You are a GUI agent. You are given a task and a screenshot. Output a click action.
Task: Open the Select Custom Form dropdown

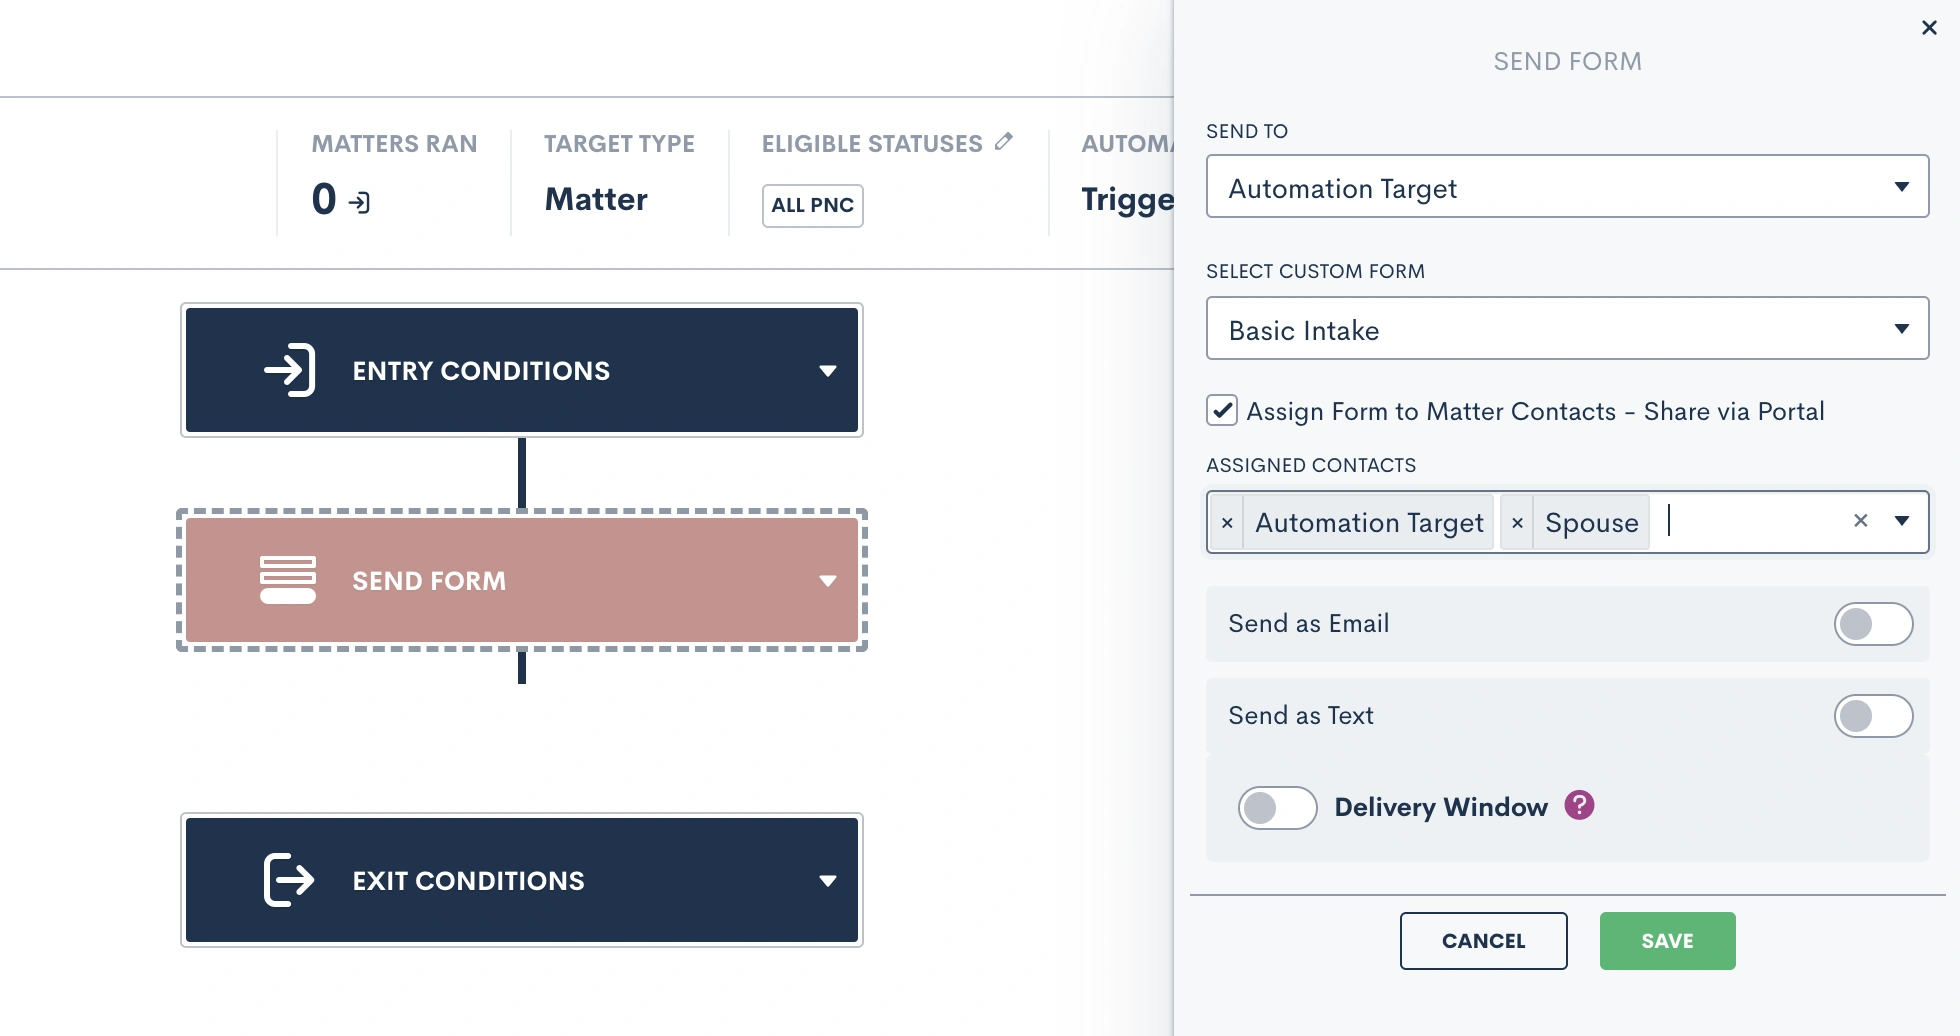click(1567, 328)
